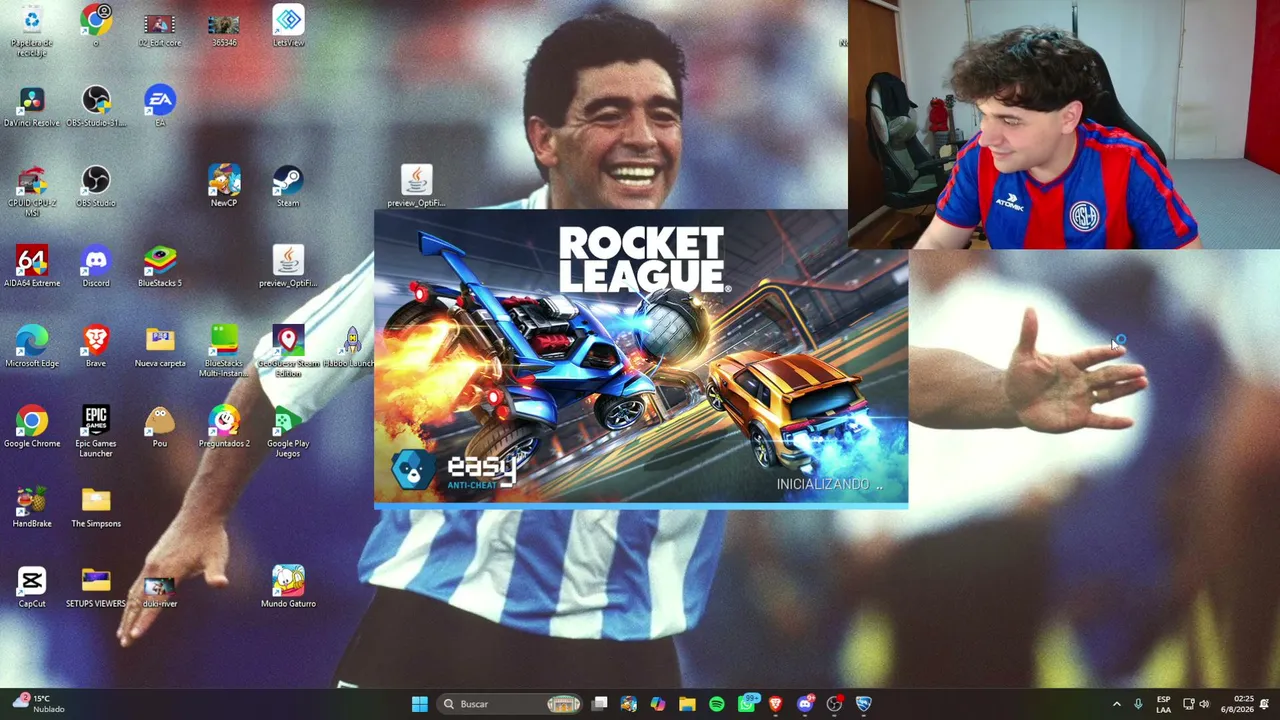1280x720 pixels.
Task: Open WhatsApp from the taskbar
Action: tap(746, 704)
